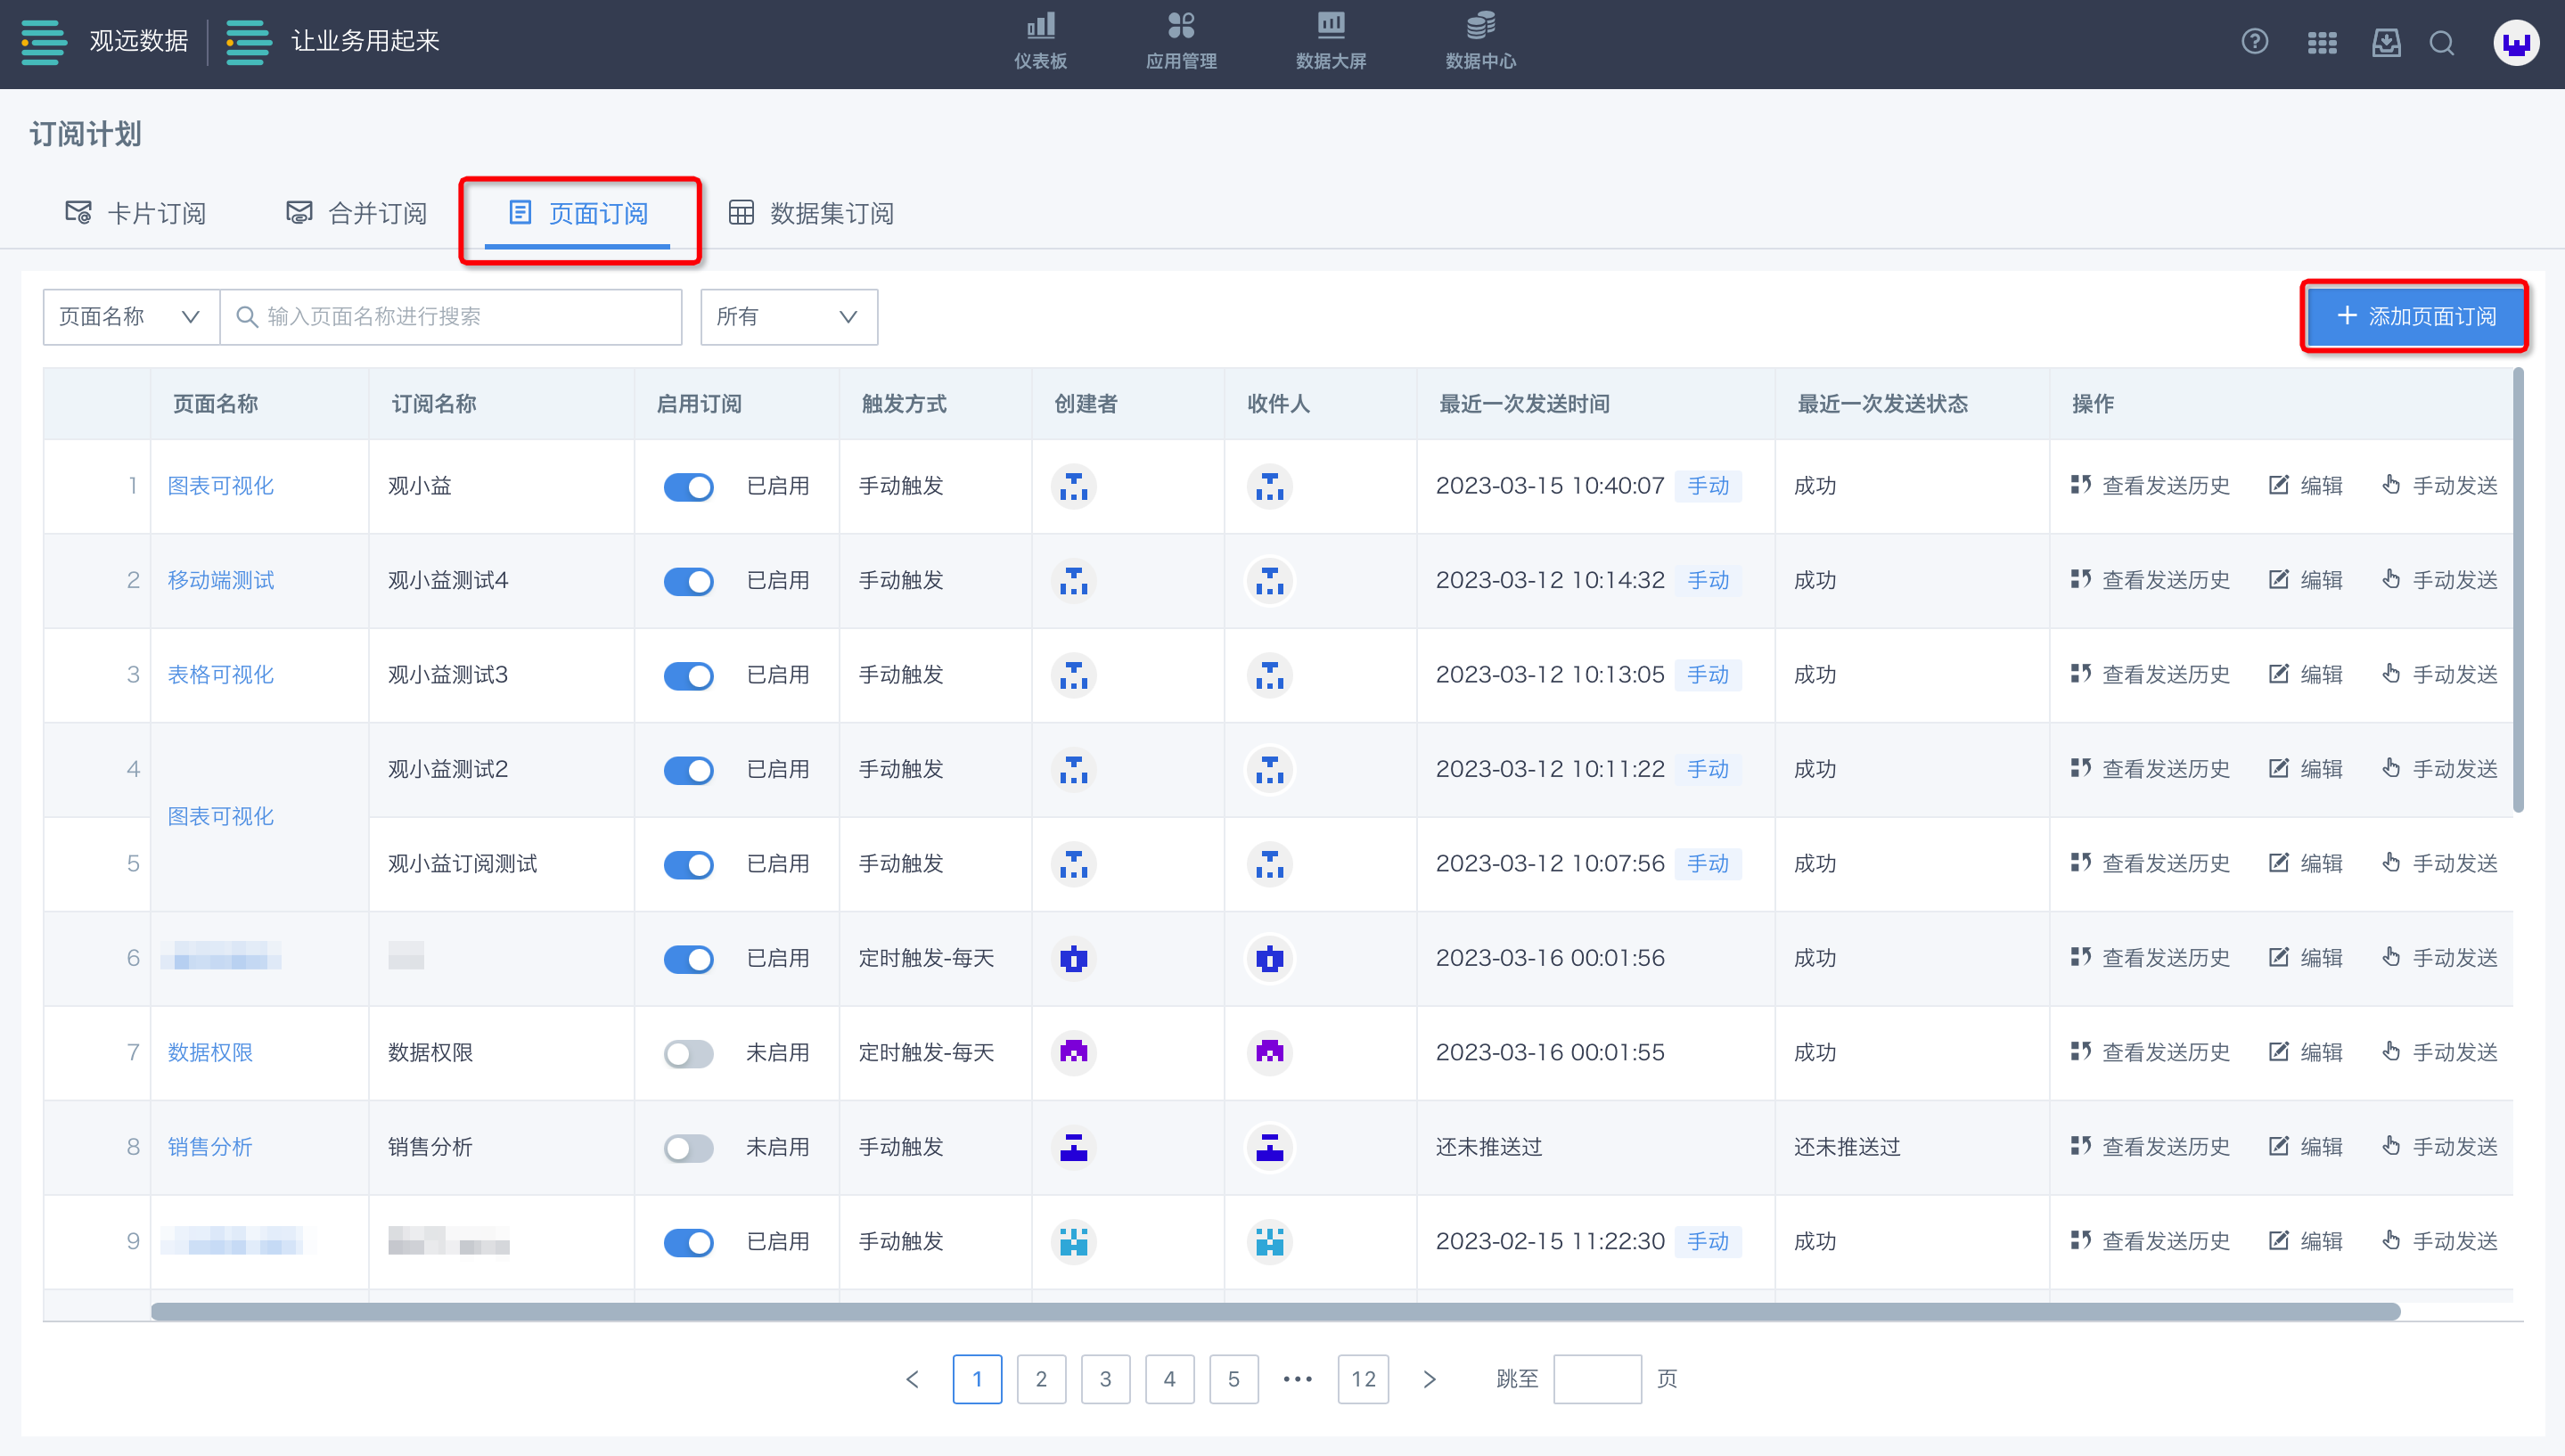Open the 仪表板 dashboard nav icon
Screen dimensions: 2565x1456
(1040, 41)
